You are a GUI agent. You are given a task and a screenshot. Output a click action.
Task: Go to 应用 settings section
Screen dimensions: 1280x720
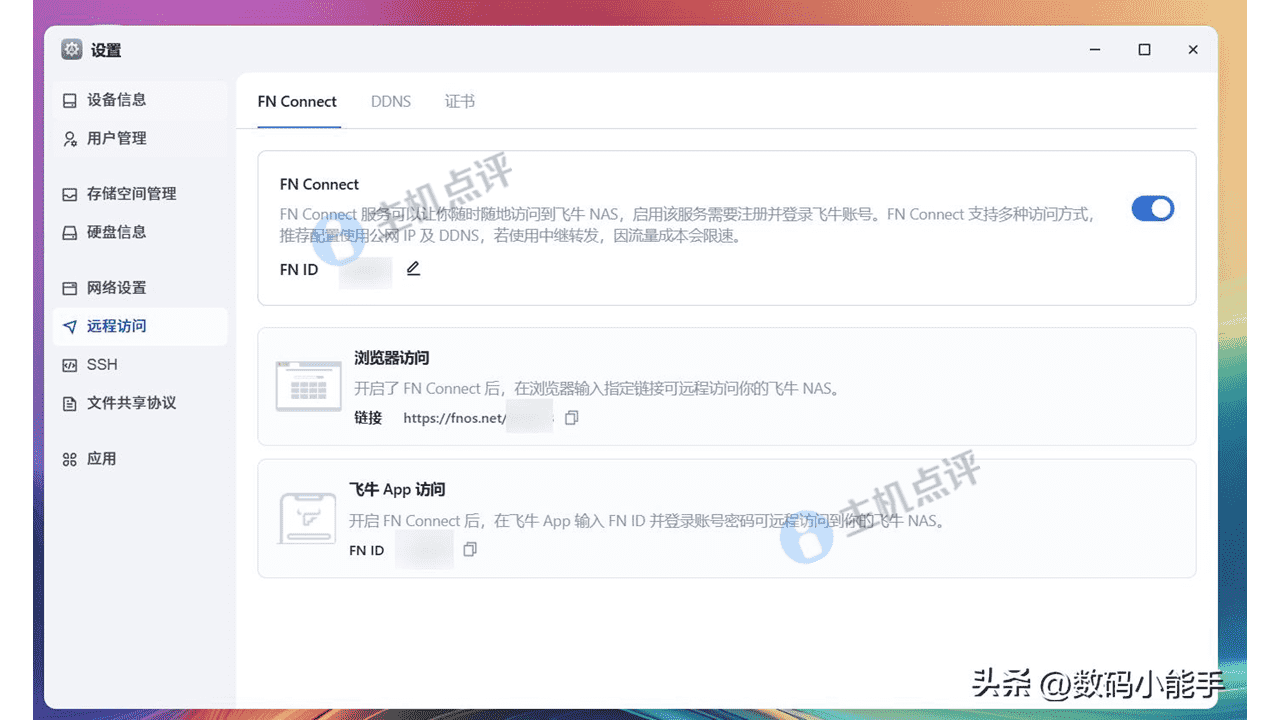[x=101, y=459]
